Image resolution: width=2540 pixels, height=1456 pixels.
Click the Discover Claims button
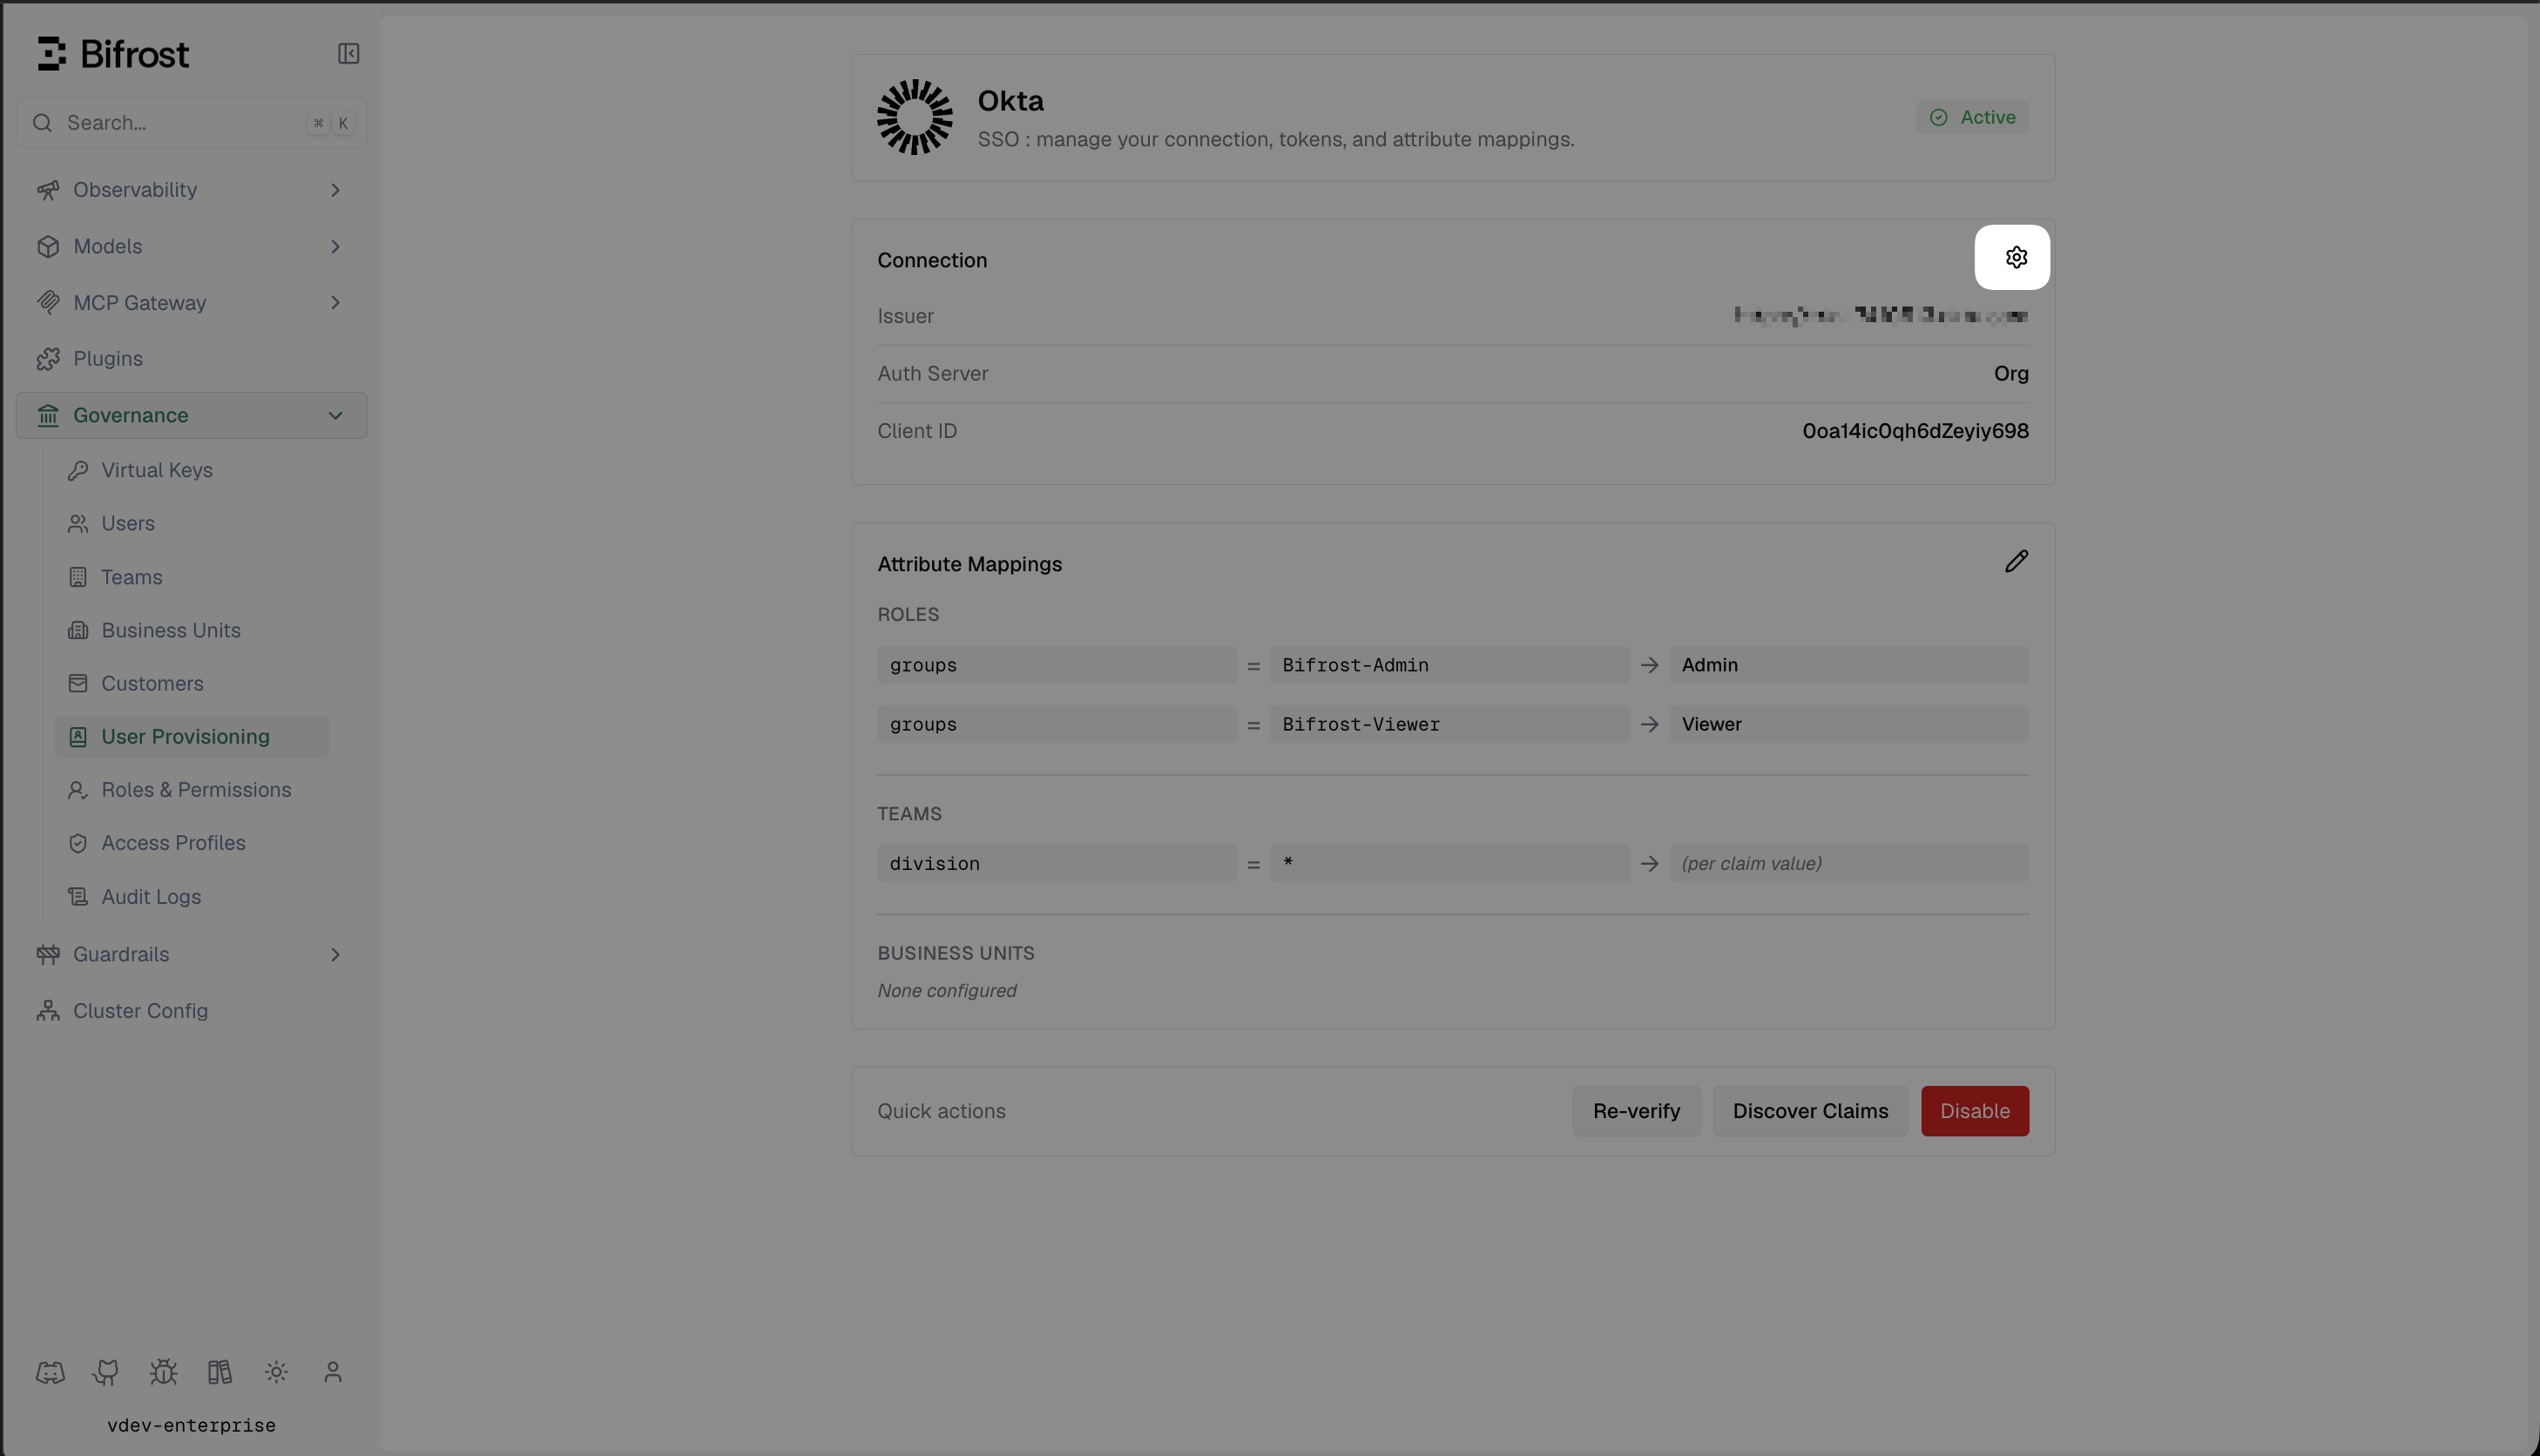pos(1810,1111)
